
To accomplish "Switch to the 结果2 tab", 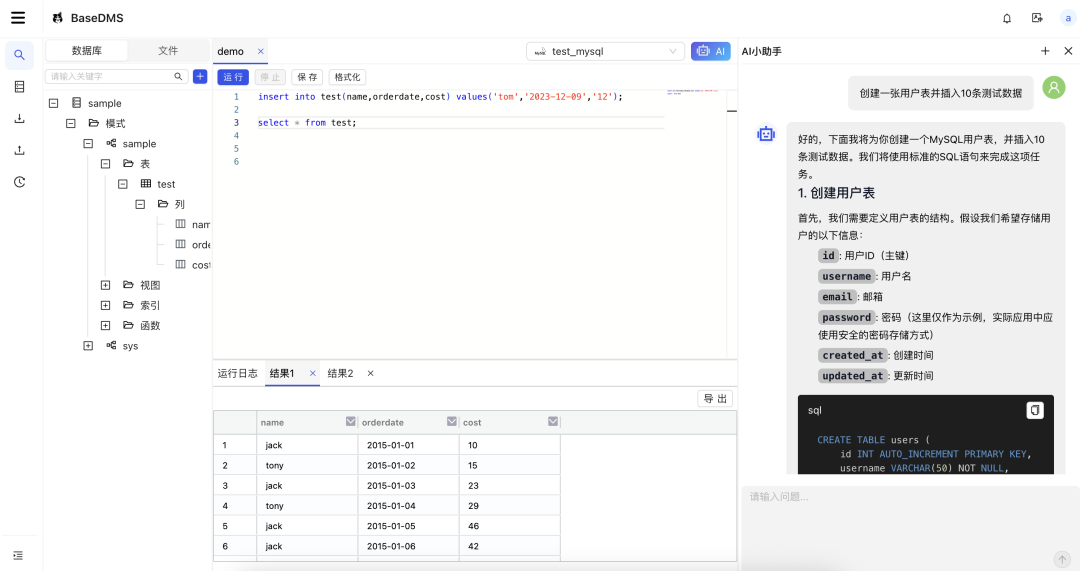I will [x=340, y=373].
